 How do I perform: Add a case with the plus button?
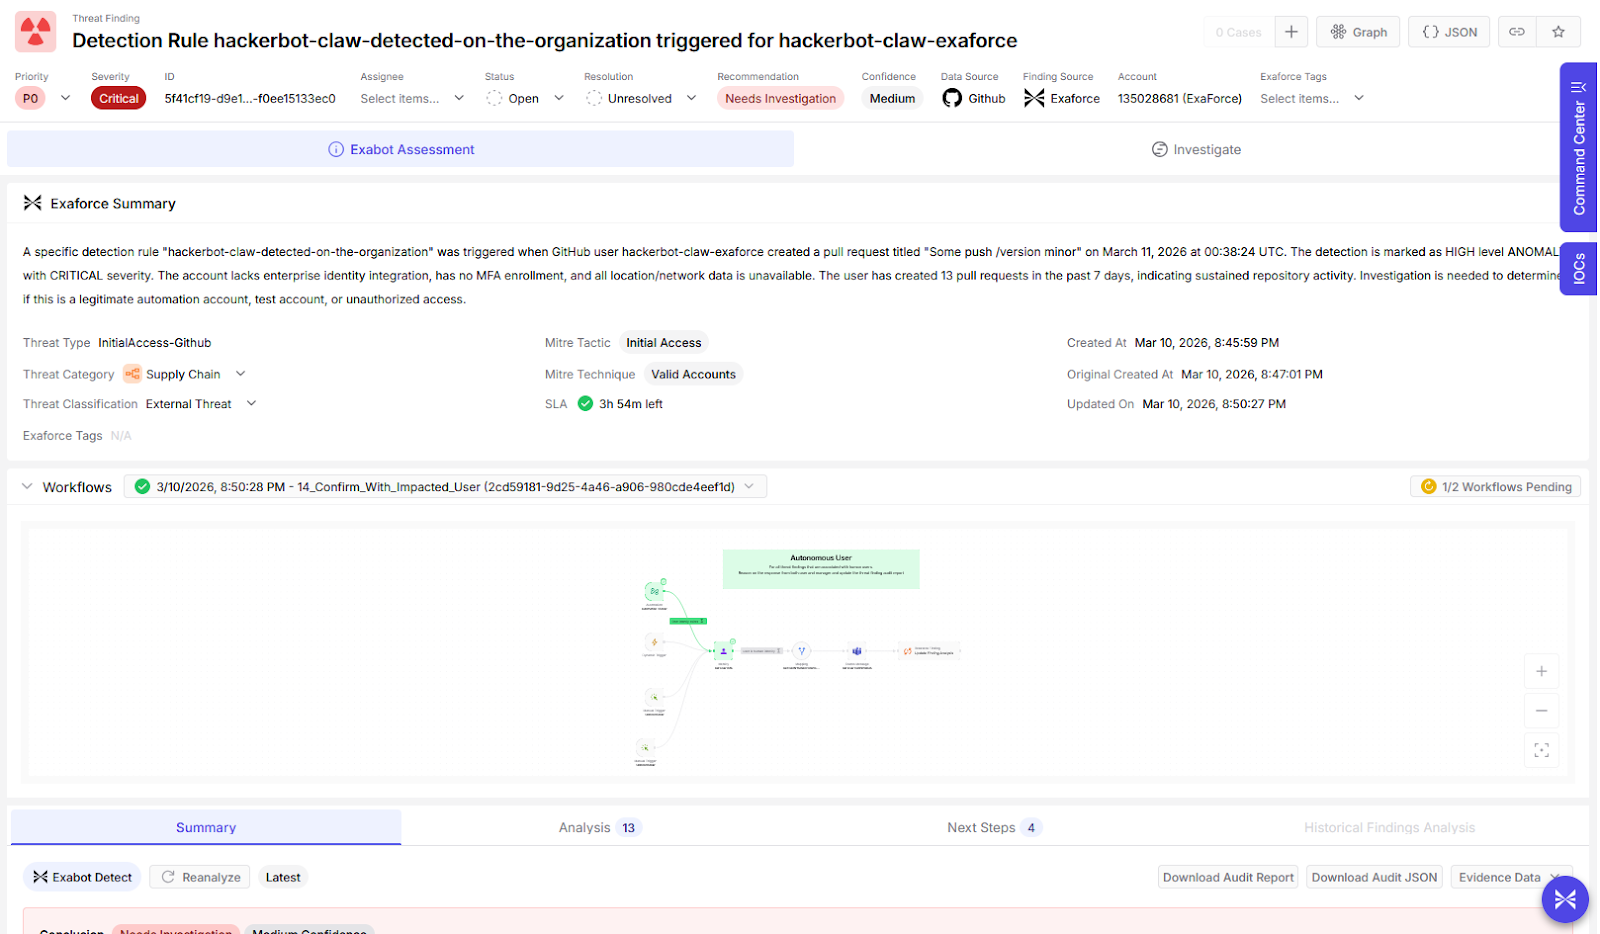(1291, 32)
